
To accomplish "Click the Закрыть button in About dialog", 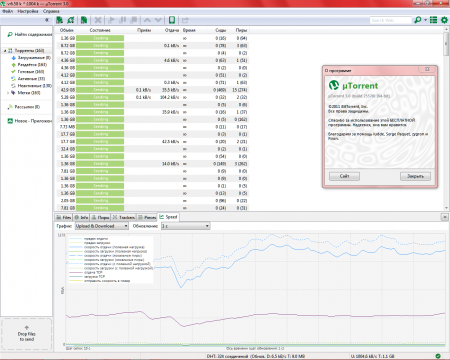I will click(415, 176).
